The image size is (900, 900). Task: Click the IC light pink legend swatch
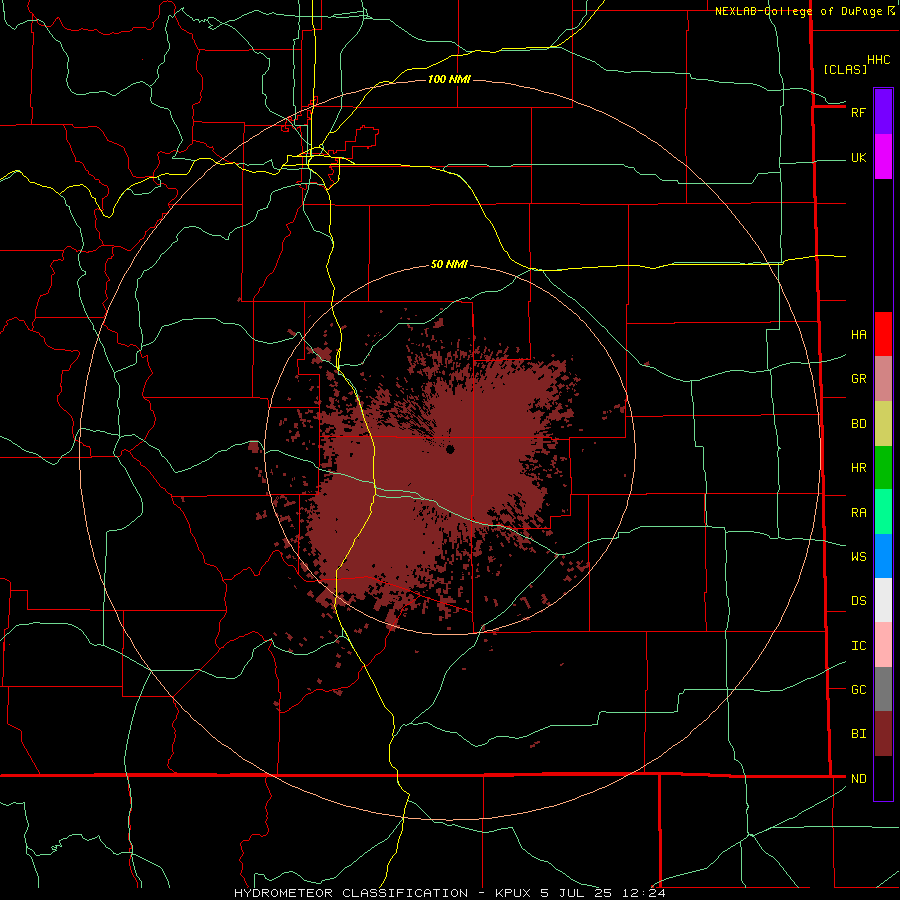point(883,645)
